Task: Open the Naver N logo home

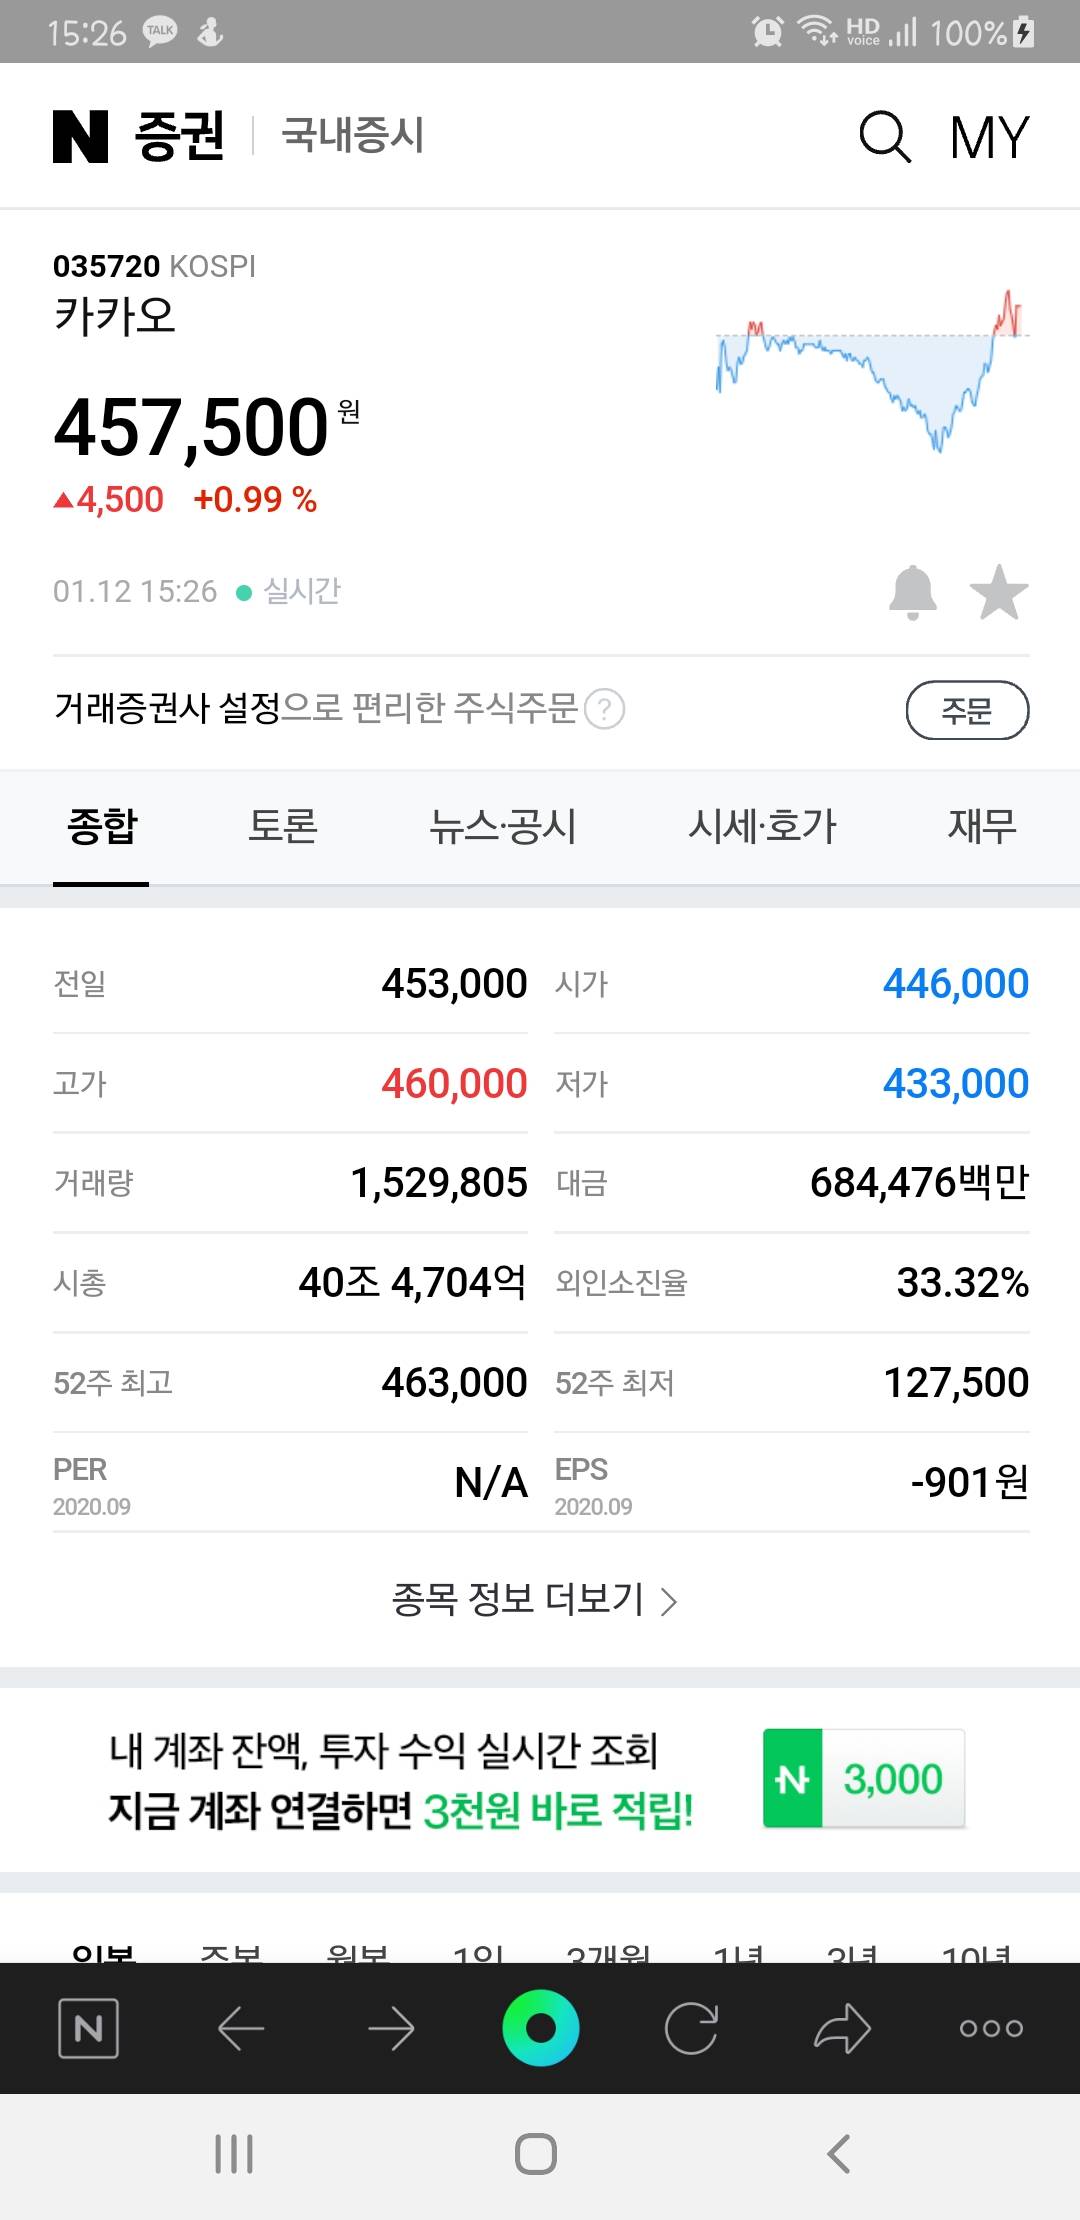Action: [80, 136]
